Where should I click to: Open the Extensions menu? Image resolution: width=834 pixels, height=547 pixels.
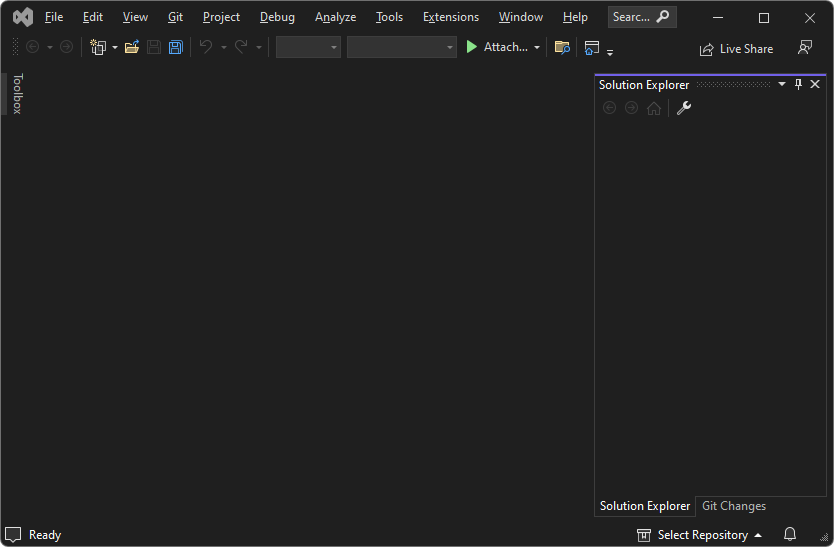point(451,17)
